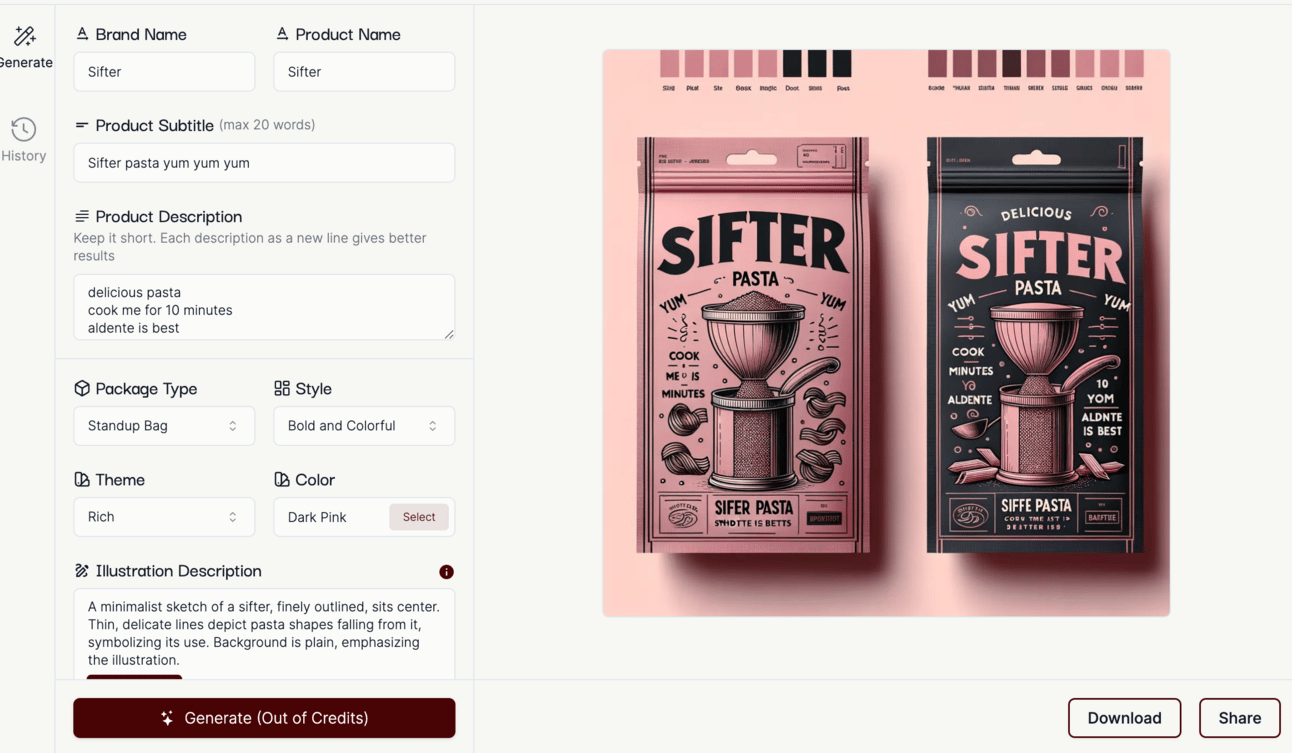Viewport: 1292px width, 753px height.
Task: Share the generated design
Action: 1239,718
